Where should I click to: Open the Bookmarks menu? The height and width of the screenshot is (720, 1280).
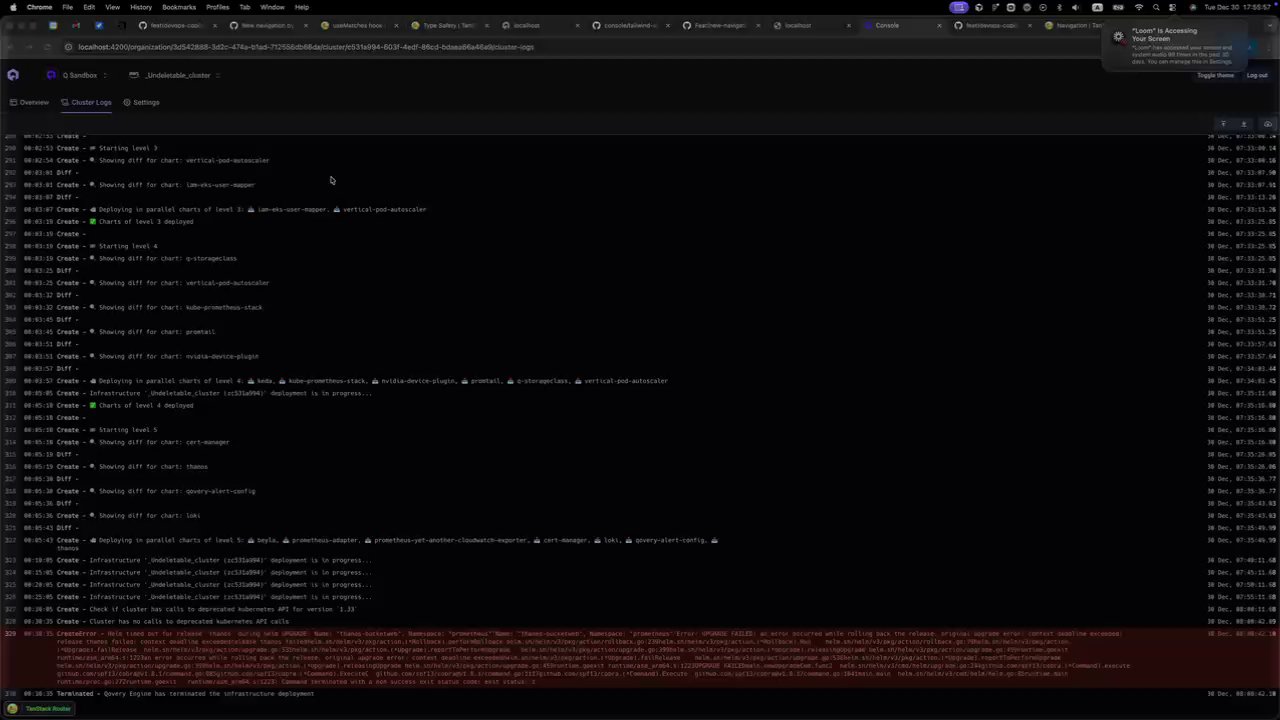tap(179, 7)
